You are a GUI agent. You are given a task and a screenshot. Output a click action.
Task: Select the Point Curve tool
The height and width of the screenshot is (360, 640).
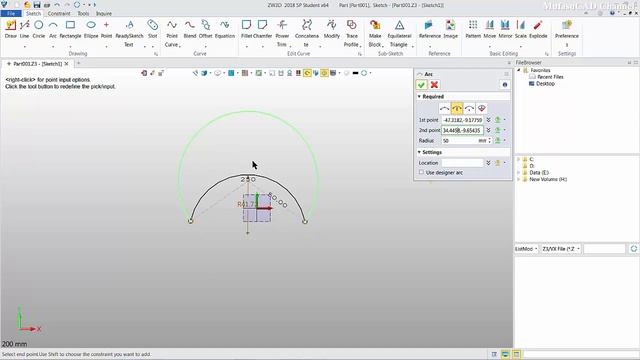(172, 34)
